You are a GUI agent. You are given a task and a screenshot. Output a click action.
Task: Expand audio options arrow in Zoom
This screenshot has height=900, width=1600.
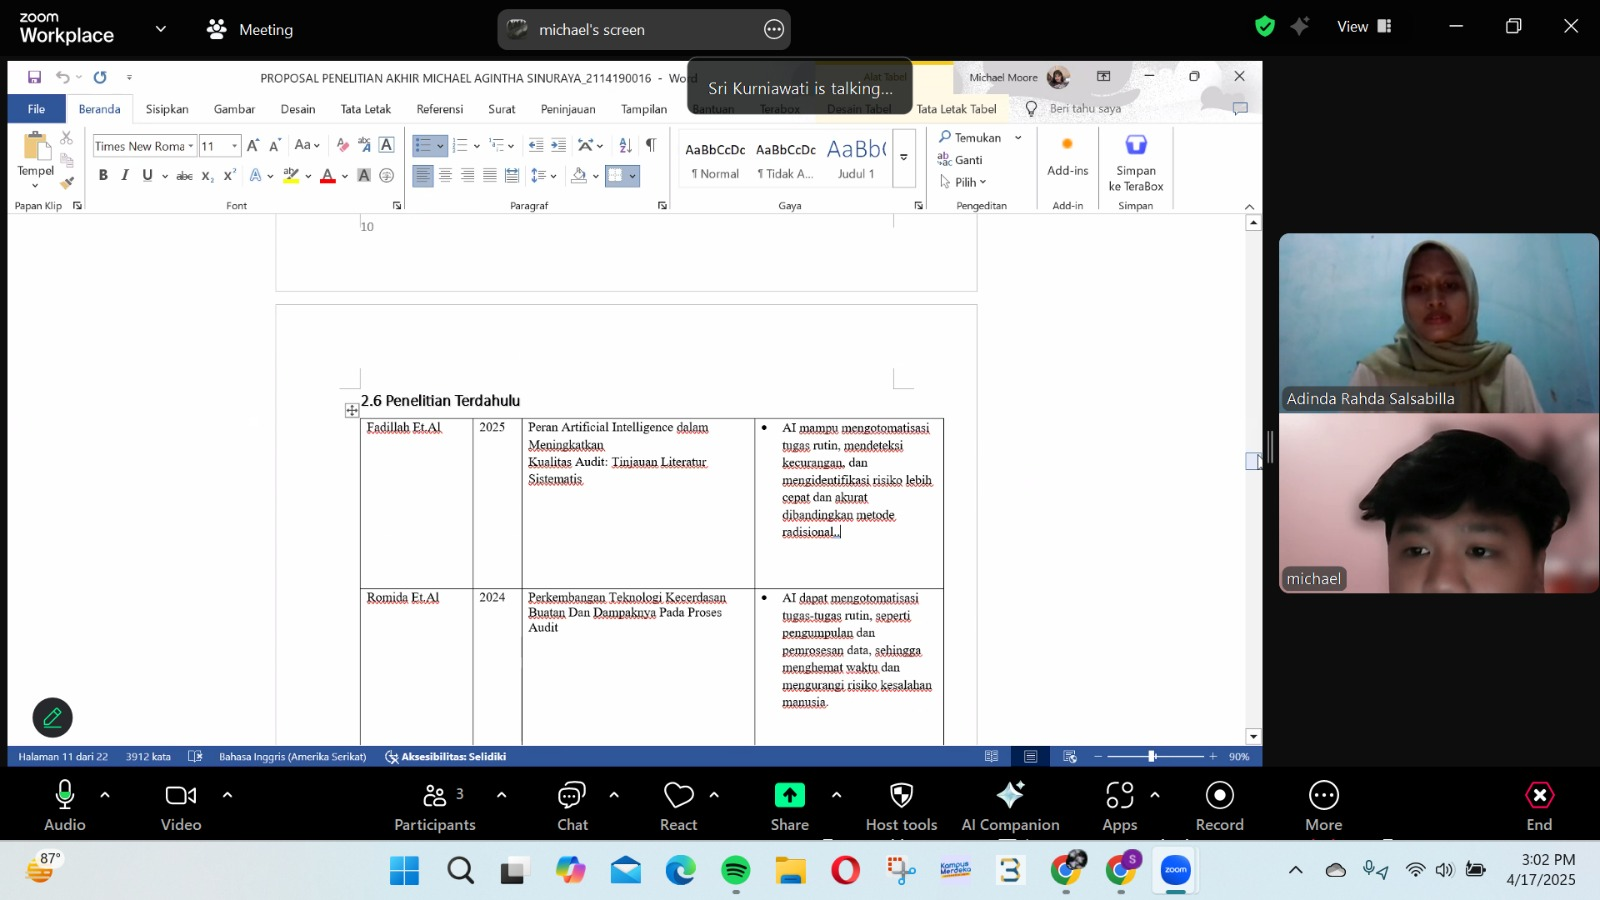[x=105, y=795]
